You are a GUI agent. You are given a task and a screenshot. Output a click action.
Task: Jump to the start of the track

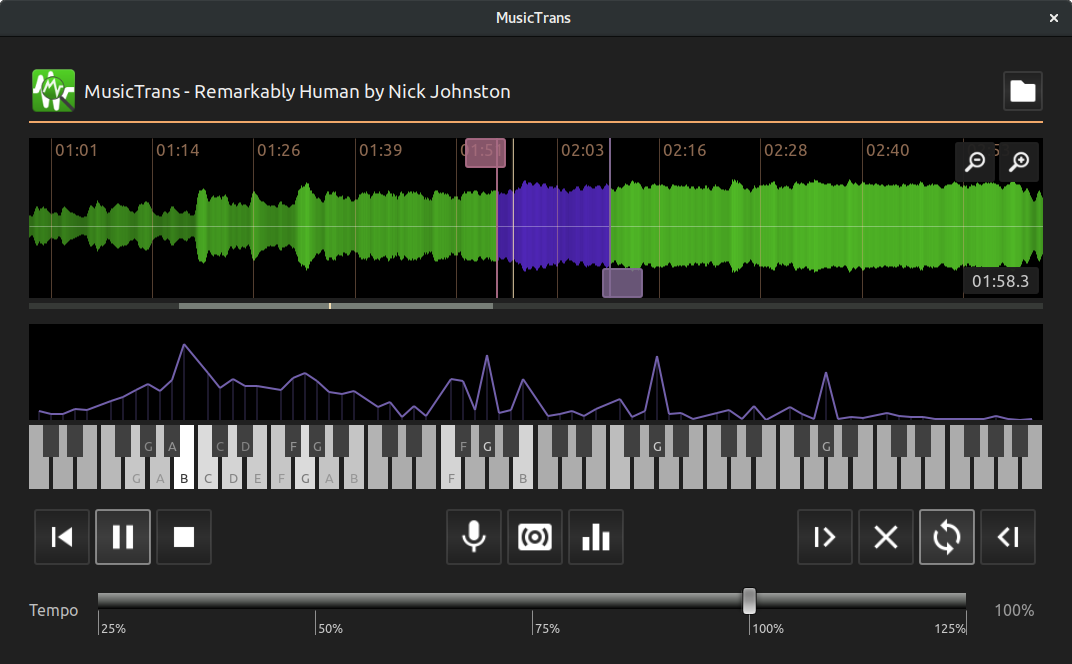click(62, 537)
